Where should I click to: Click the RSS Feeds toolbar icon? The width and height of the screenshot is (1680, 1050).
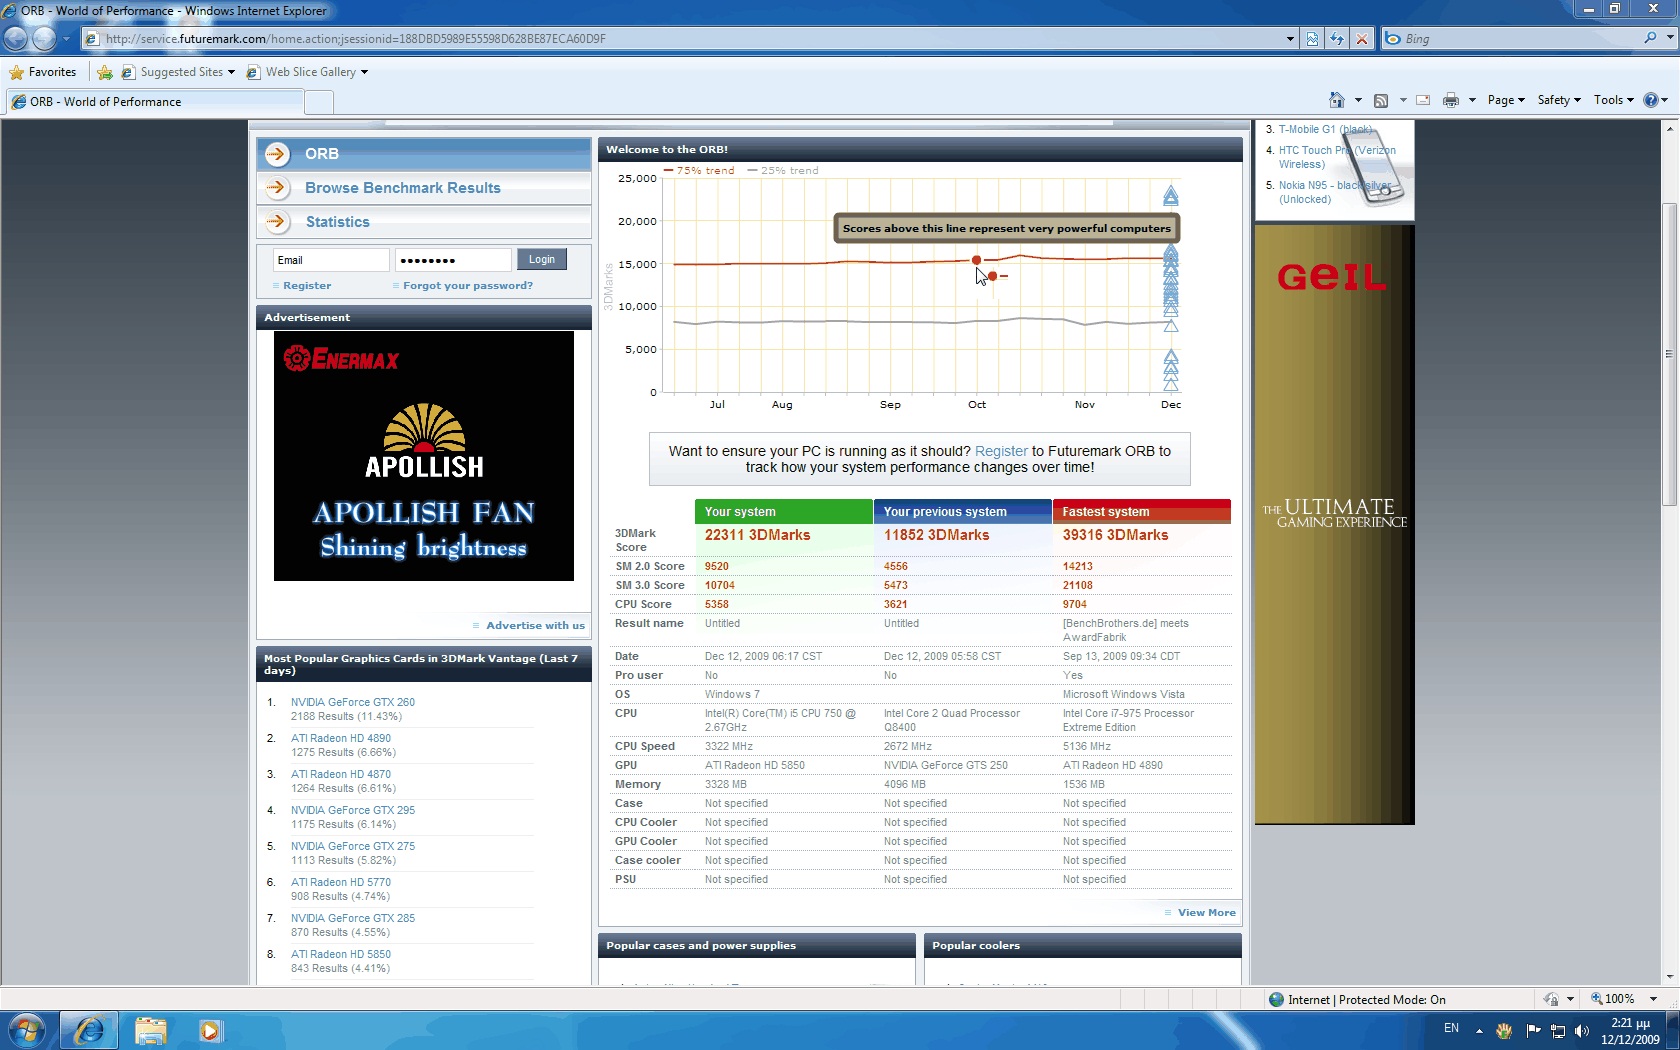(x=1381, y=100)
